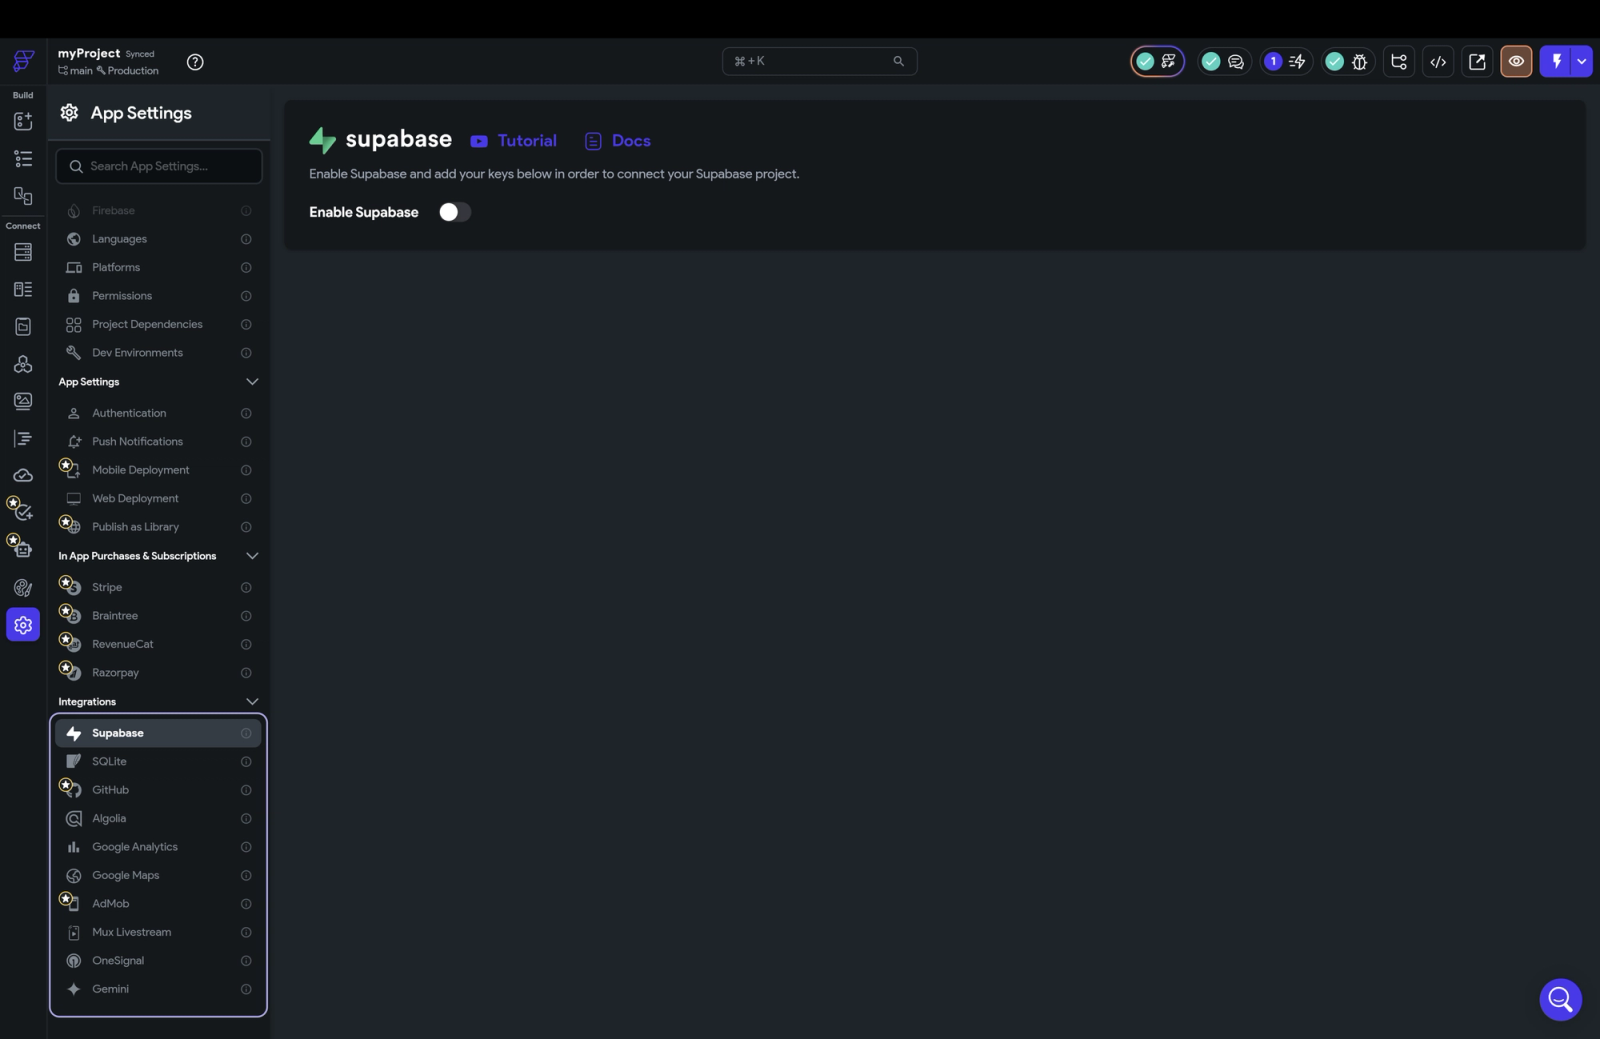Open Gemini integration settings
The width and height of the screenshot is (1600, 1039).
click(x=158, y=989)
